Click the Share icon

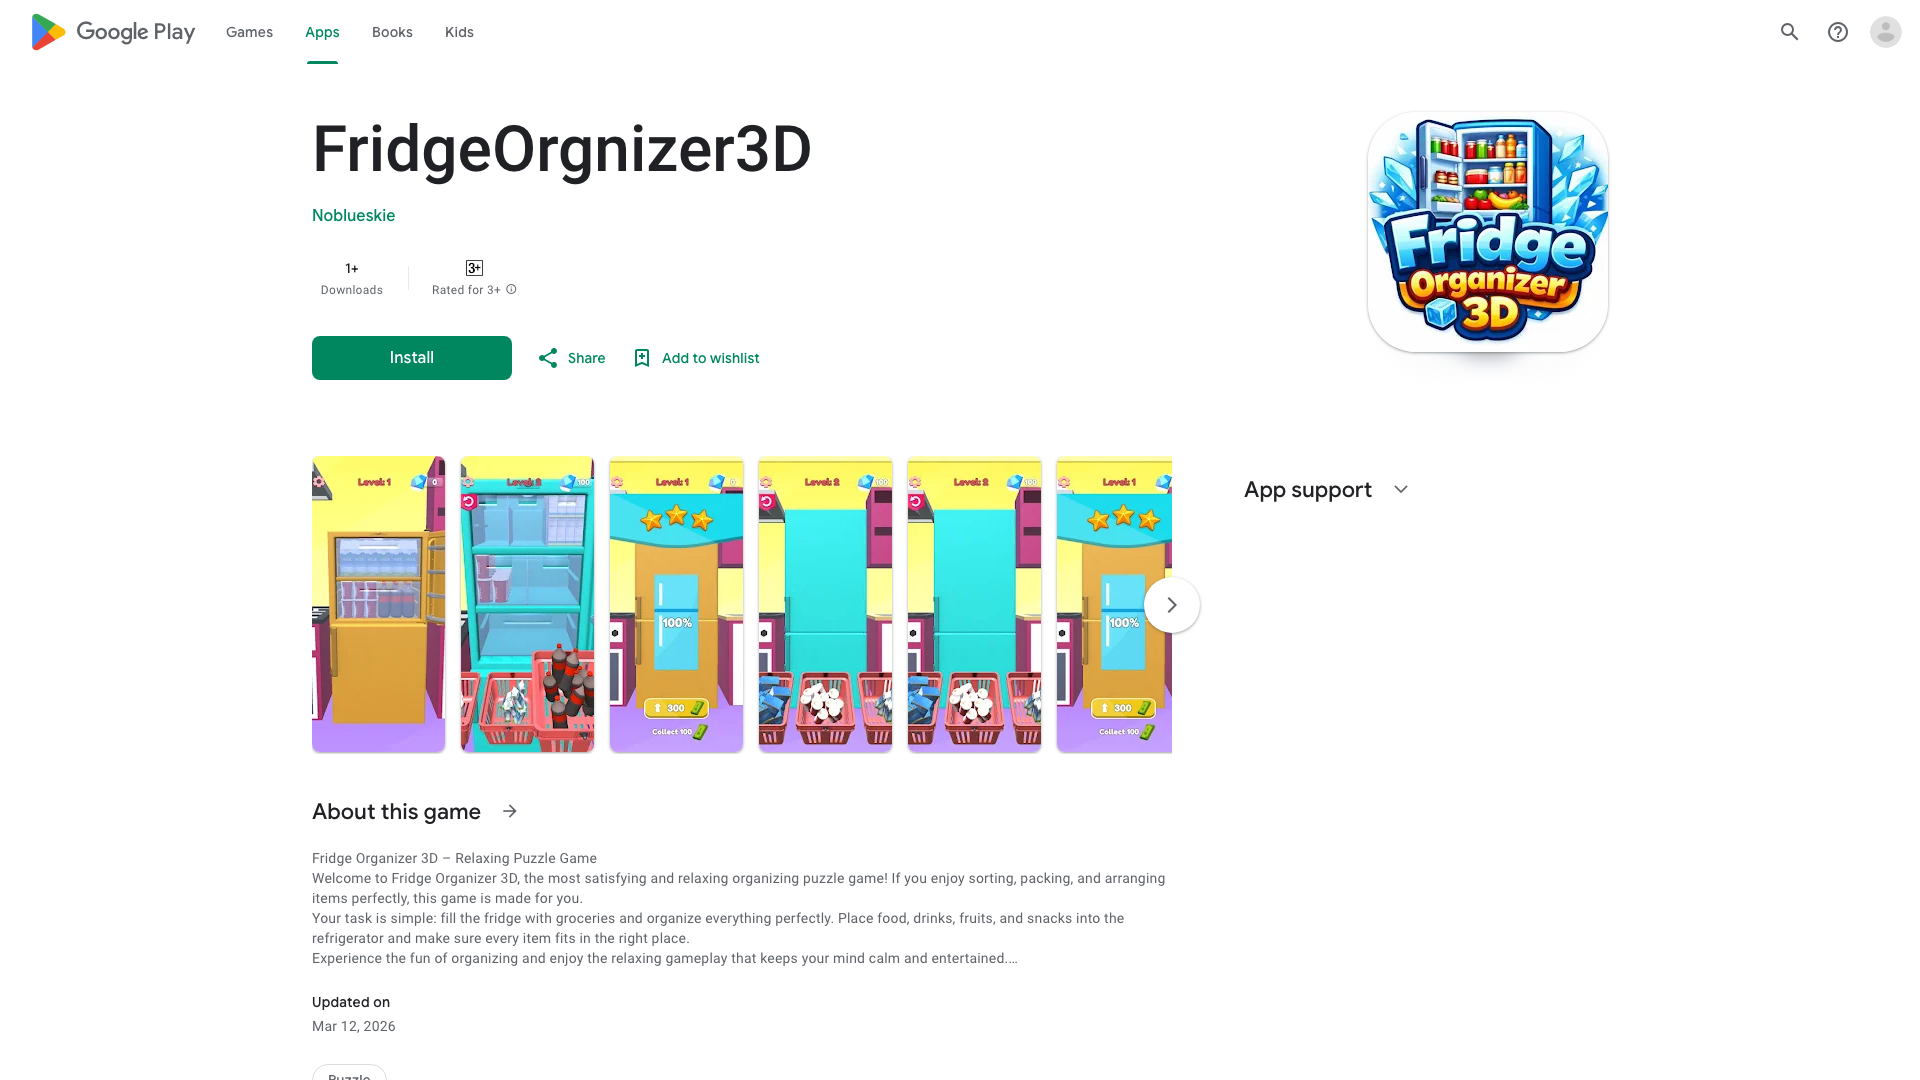coord(548,358)
